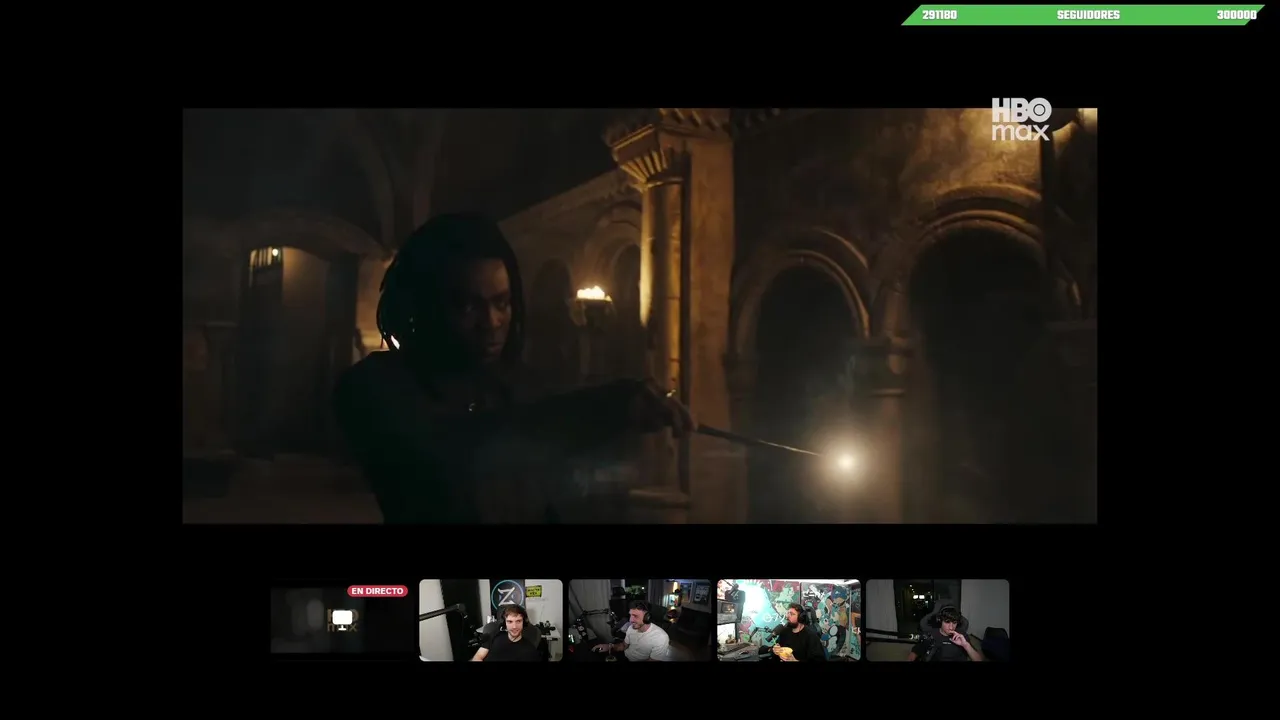Click the main HBO Max video player
Viewport: 1280px width, 720px height.
tap(640, 316)
